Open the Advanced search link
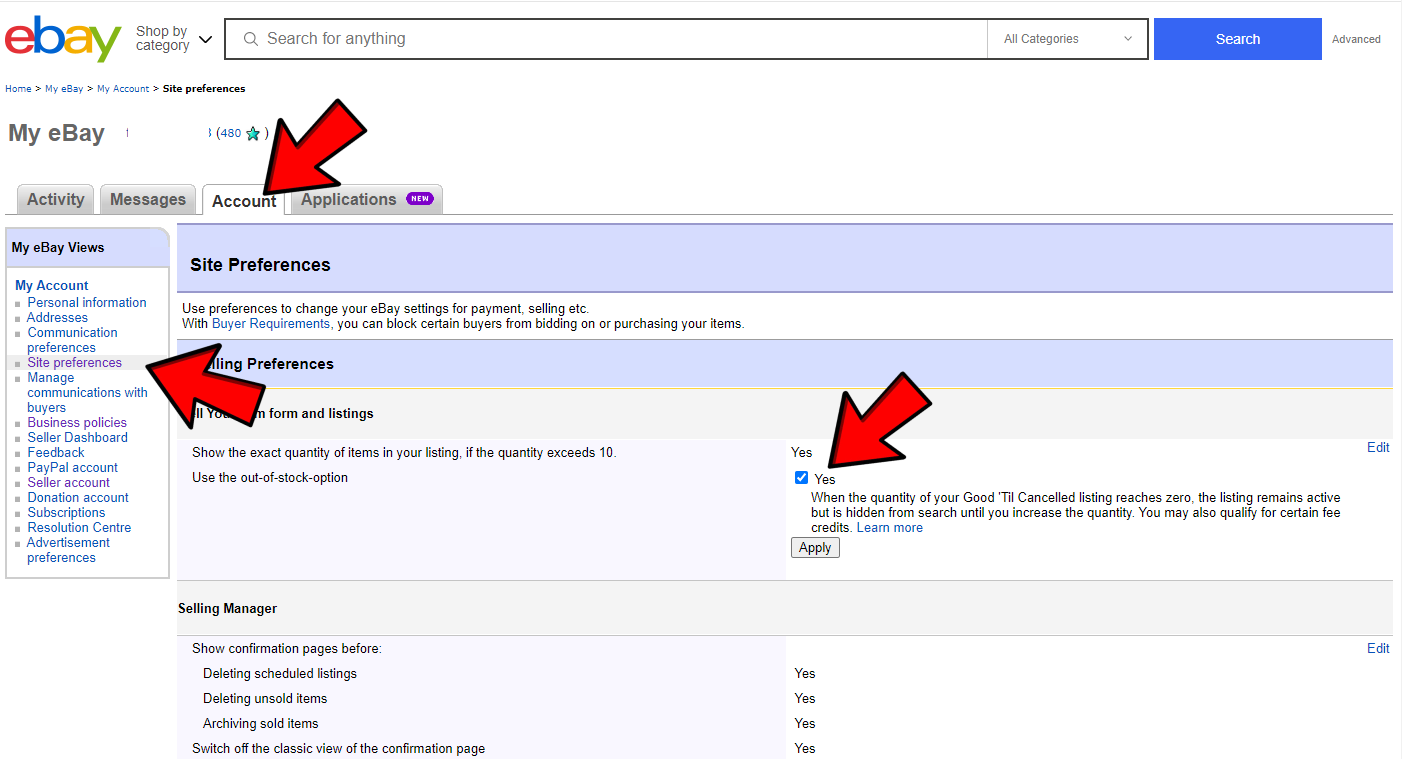 [x=1356, y=39]
